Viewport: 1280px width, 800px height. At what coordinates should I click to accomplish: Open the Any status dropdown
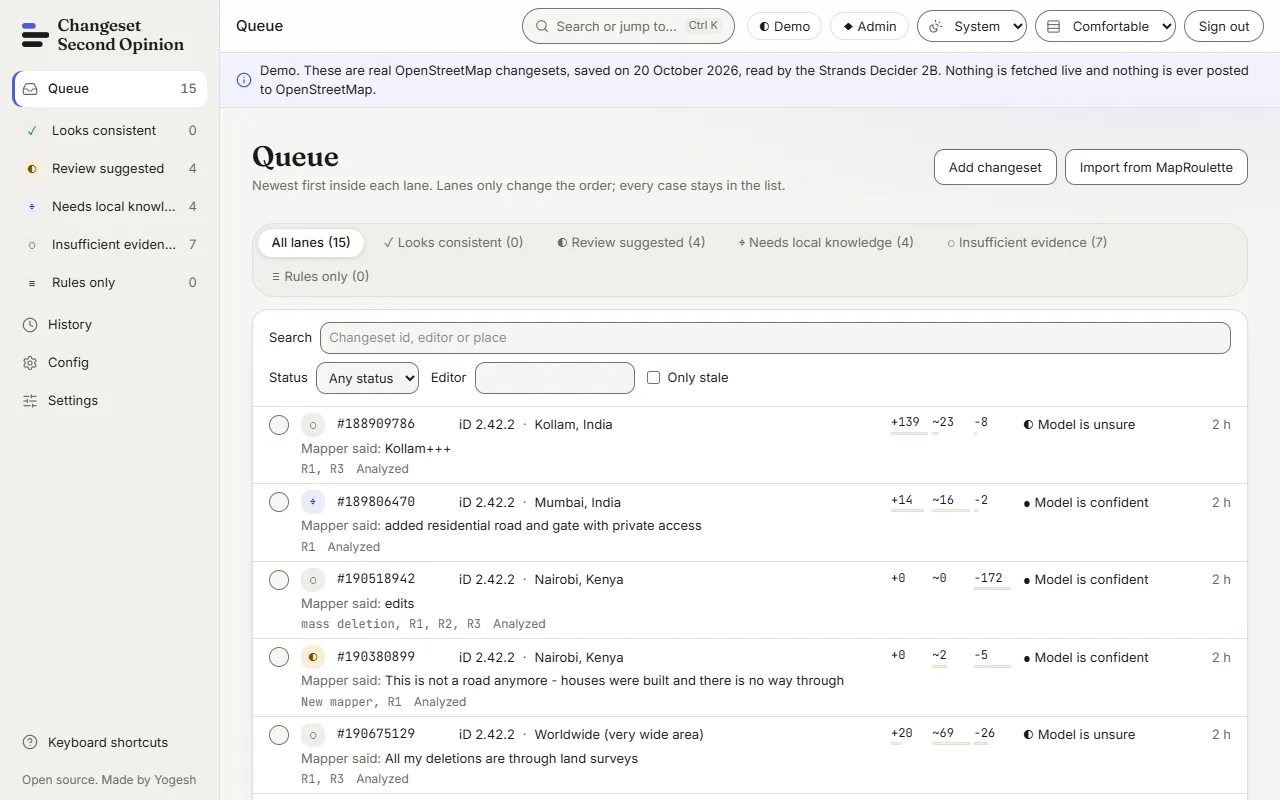[x=367, y=378]
